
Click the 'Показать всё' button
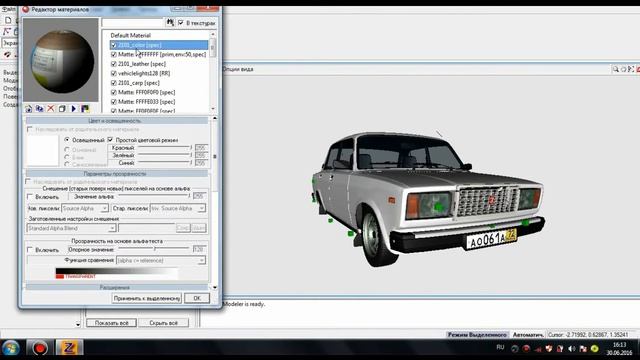(111, 323)
